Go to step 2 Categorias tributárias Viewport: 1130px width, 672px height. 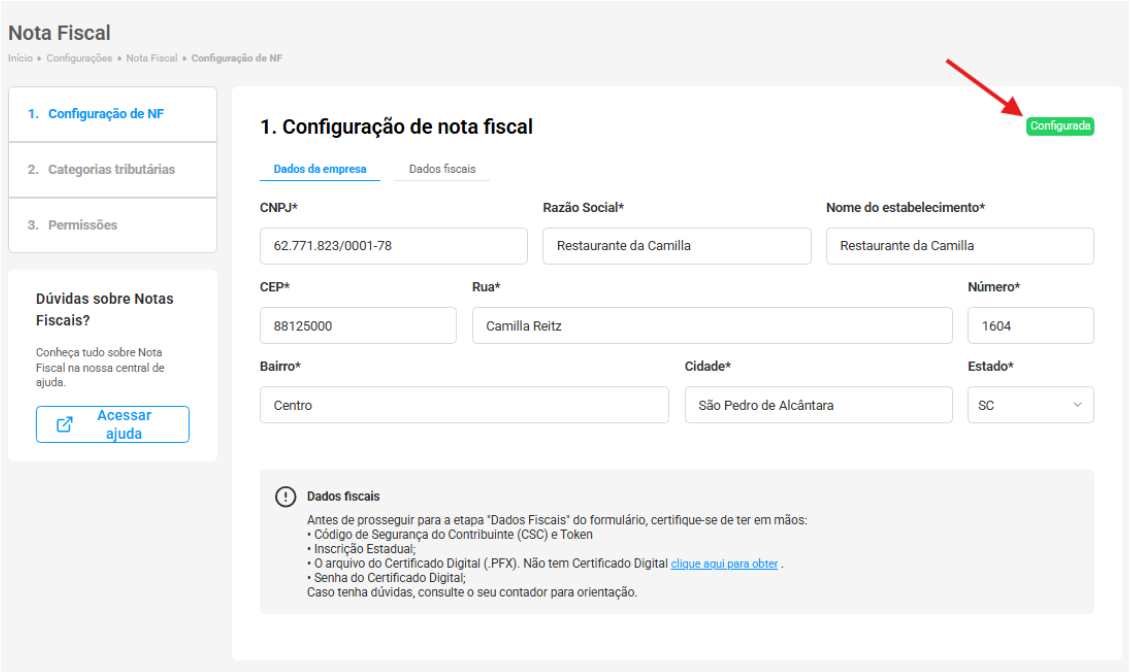point(112,169)
